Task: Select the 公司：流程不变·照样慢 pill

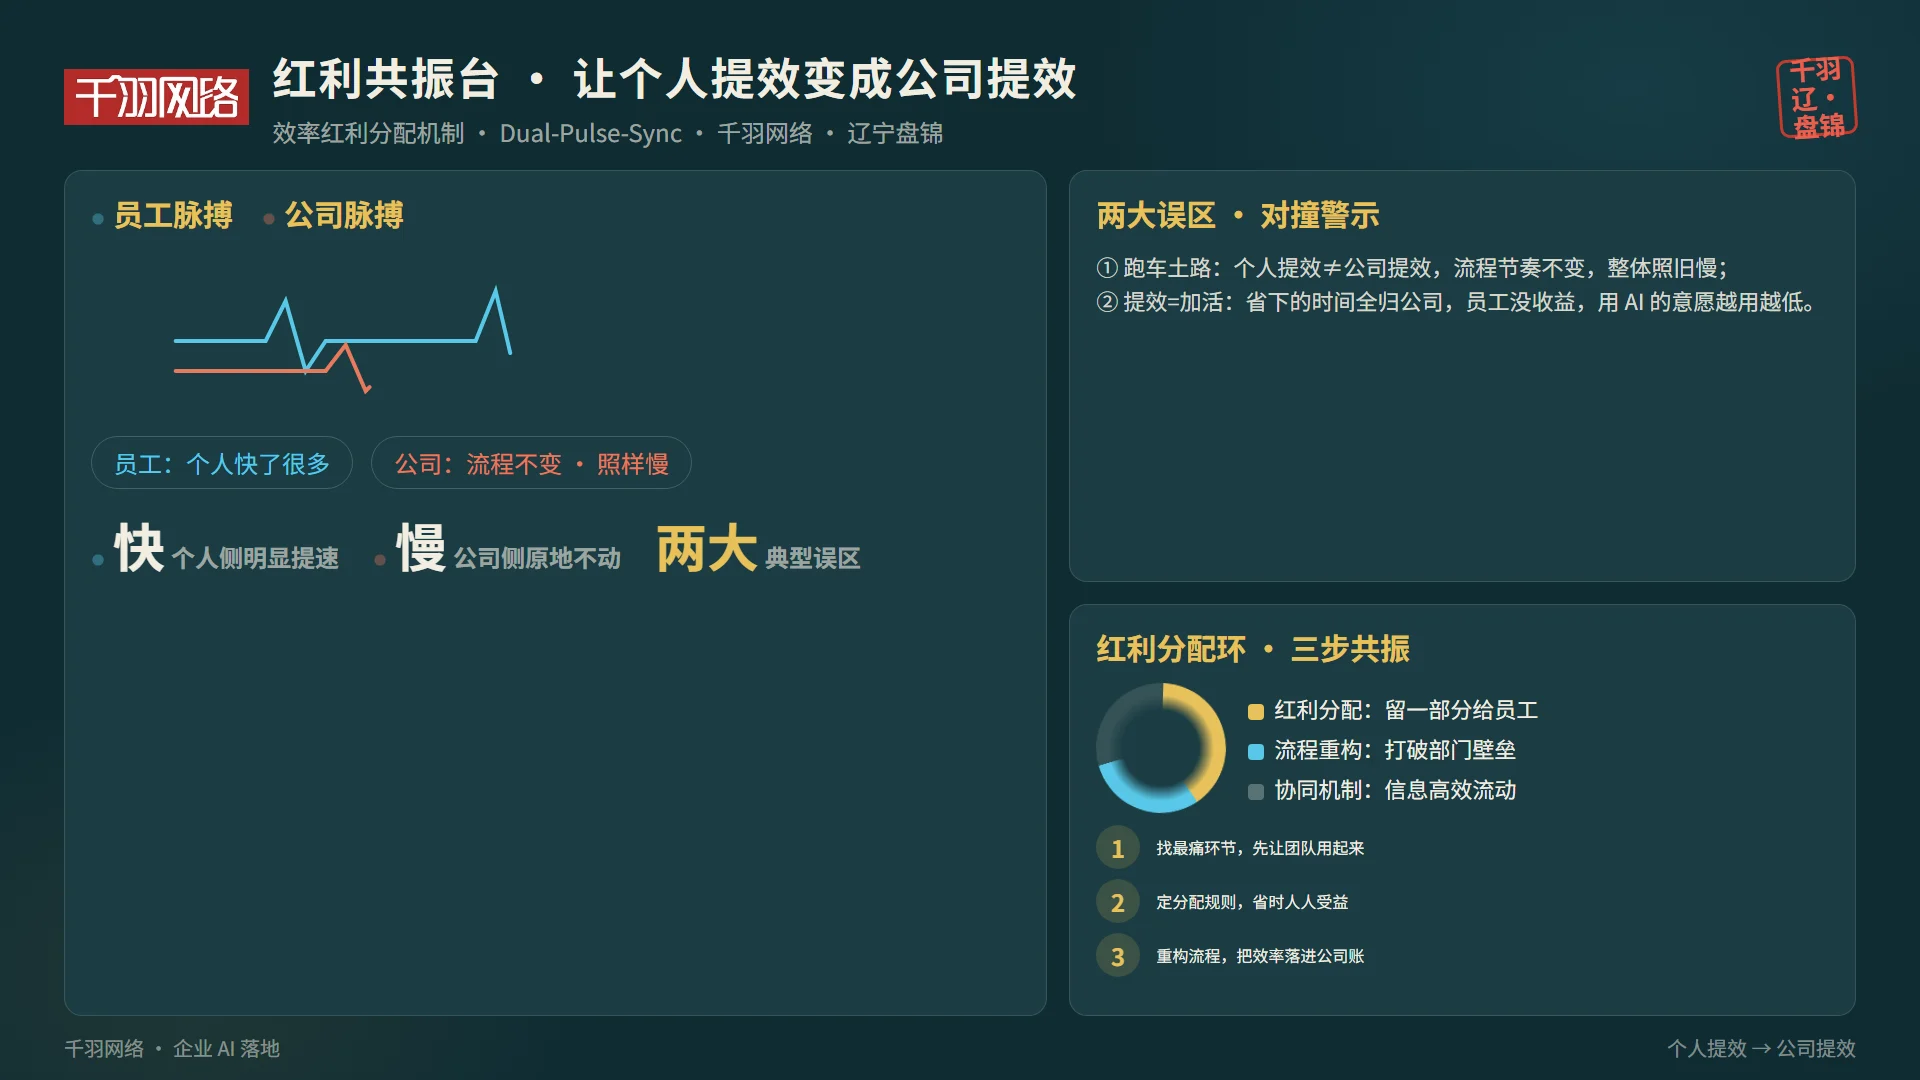Action: point(531,463)
